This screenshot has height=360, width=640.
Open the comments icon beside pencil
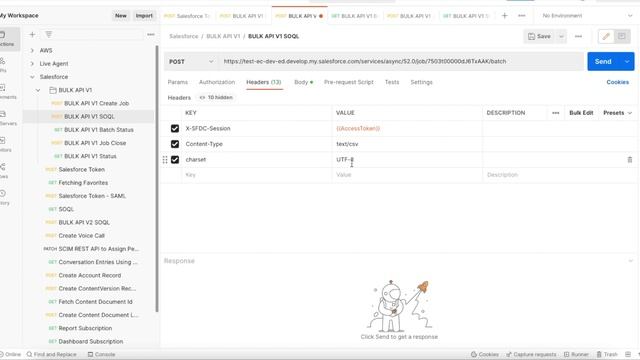click(622, 36)
